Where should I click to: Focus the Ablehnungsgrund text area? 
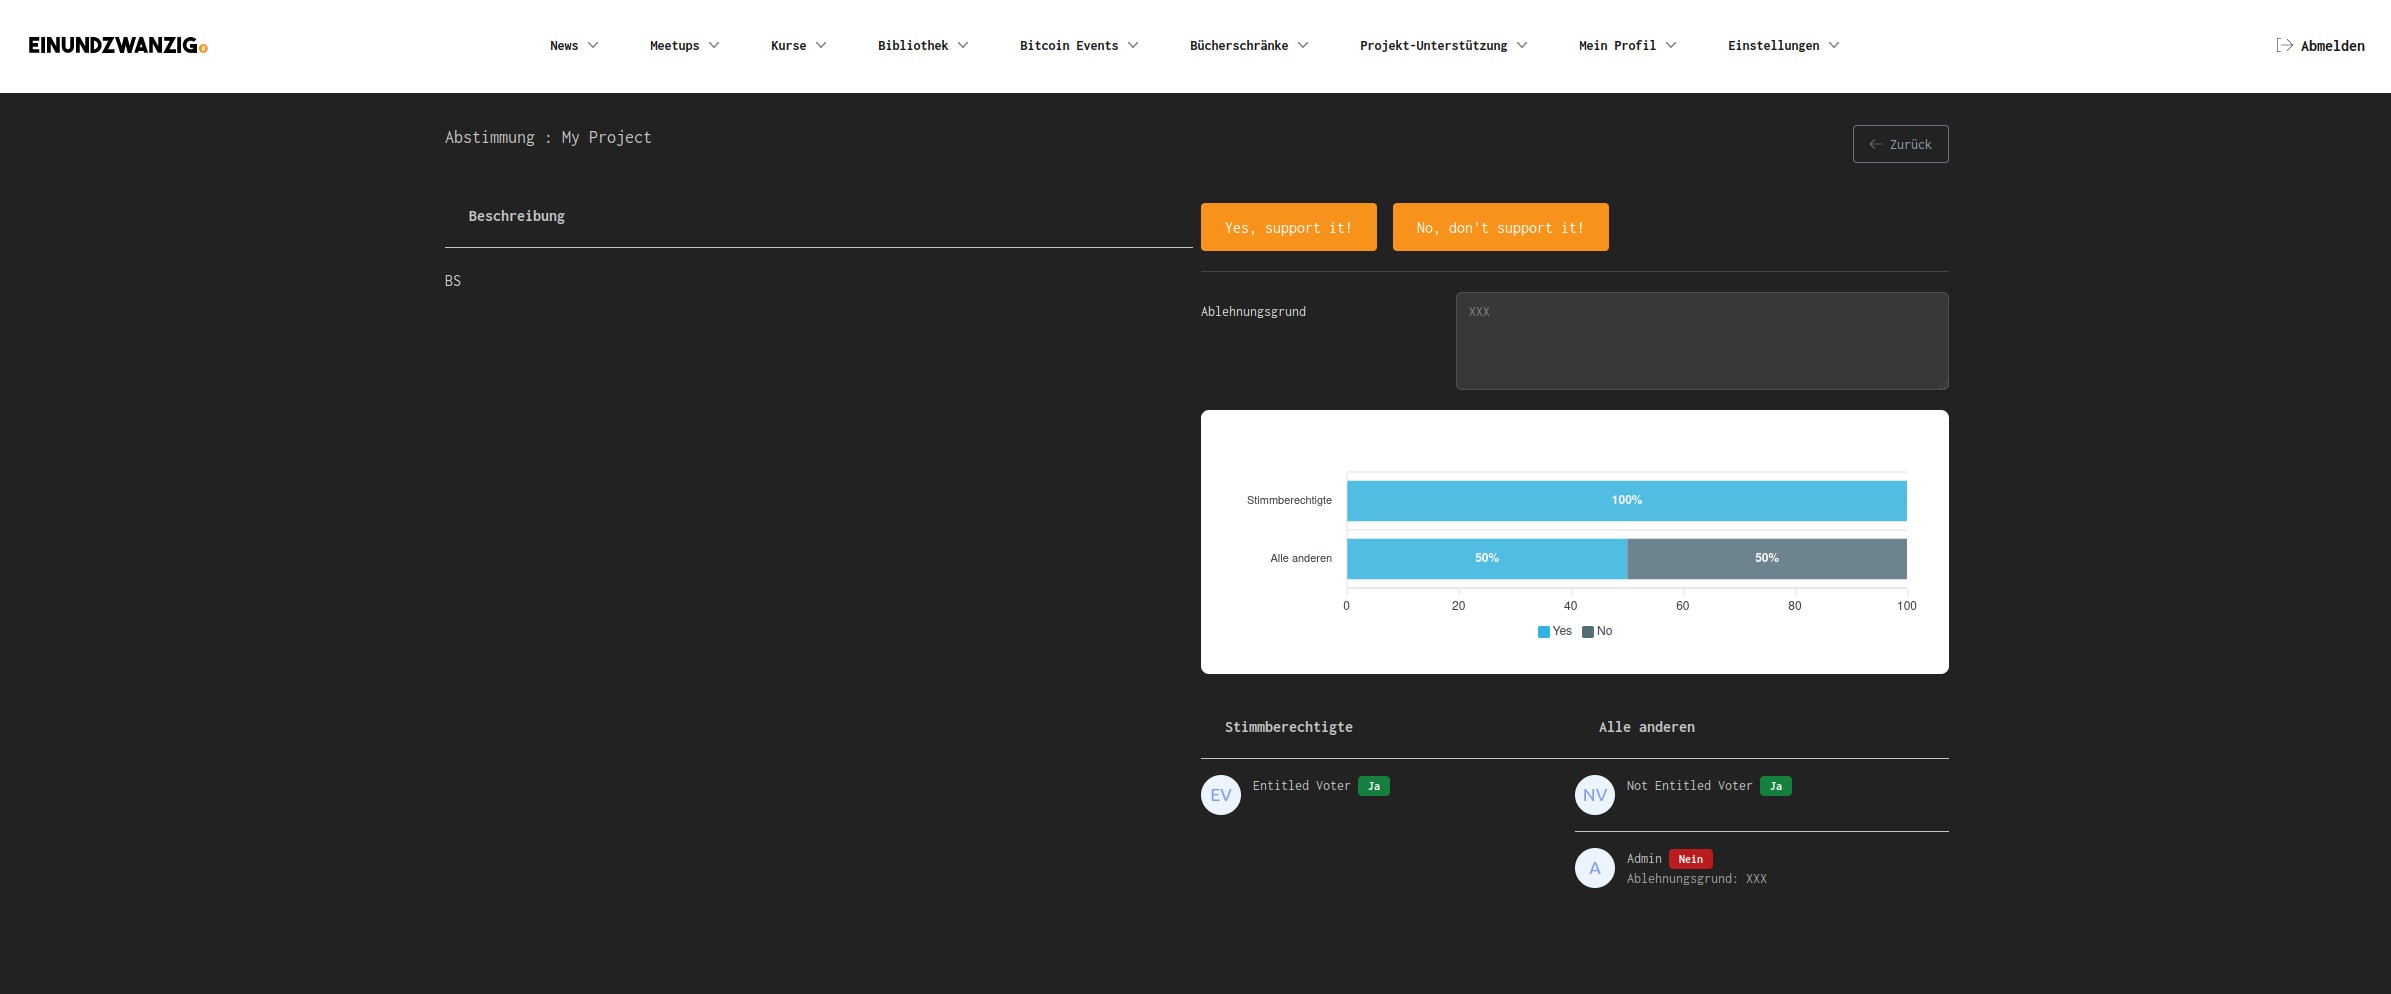click(x=1701, y=341)
